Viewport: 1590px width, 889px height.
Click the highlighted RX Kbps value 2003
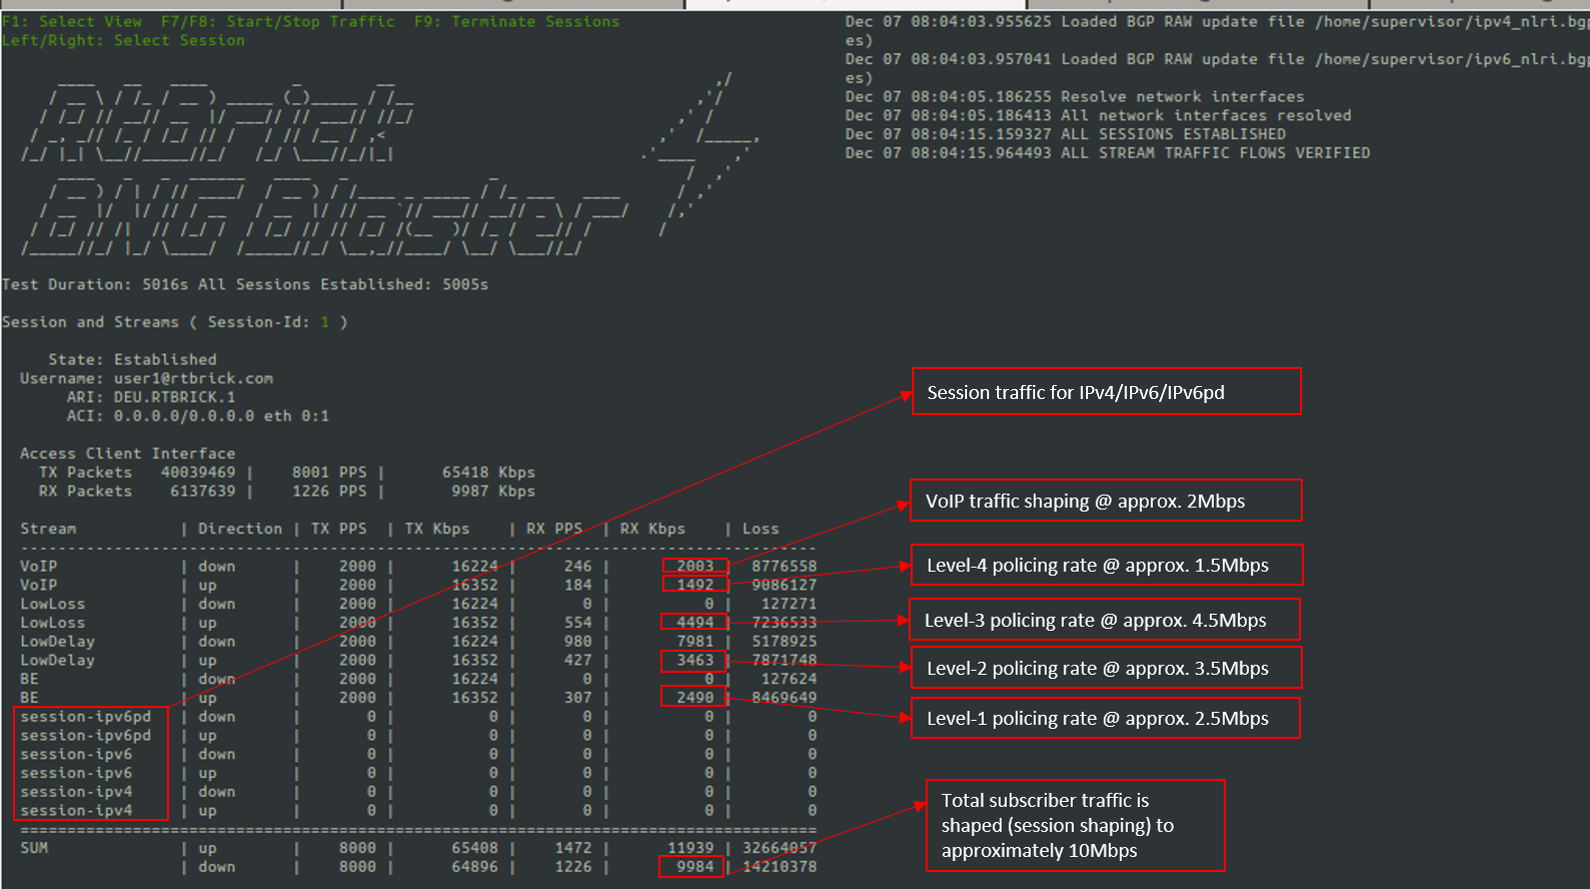695,566
